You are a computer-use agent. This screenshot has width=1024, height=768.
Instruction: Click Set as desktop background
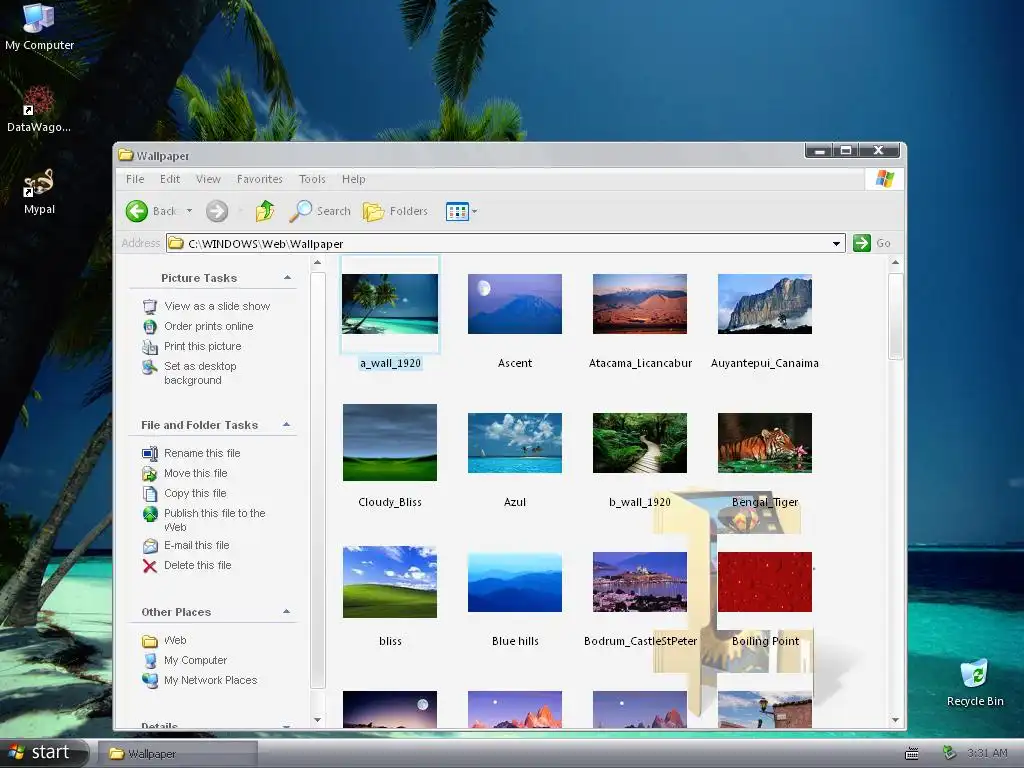(x=200, y=373)
